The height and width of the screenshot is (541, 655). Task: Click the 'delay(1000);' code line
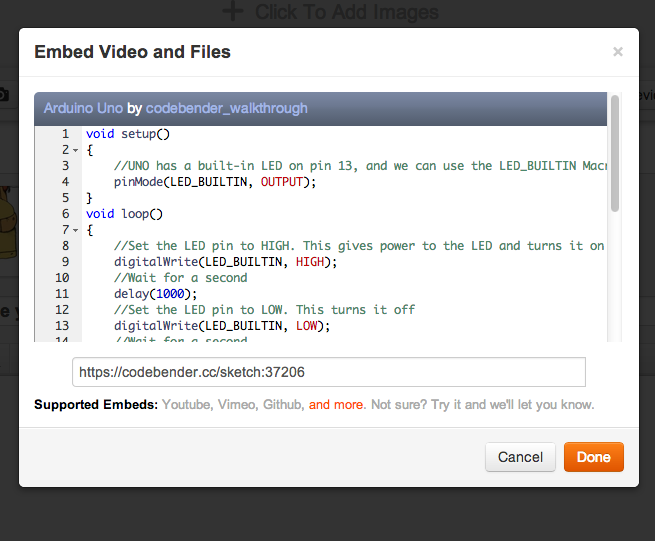(155, 294)
